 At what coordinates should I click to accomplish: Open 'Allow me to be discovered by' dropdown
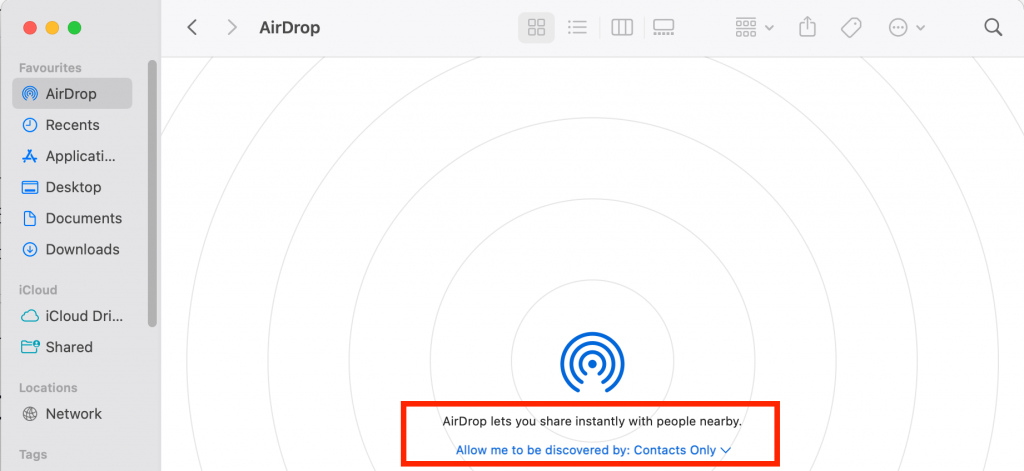pyautogui.click(x=592, y=450)
